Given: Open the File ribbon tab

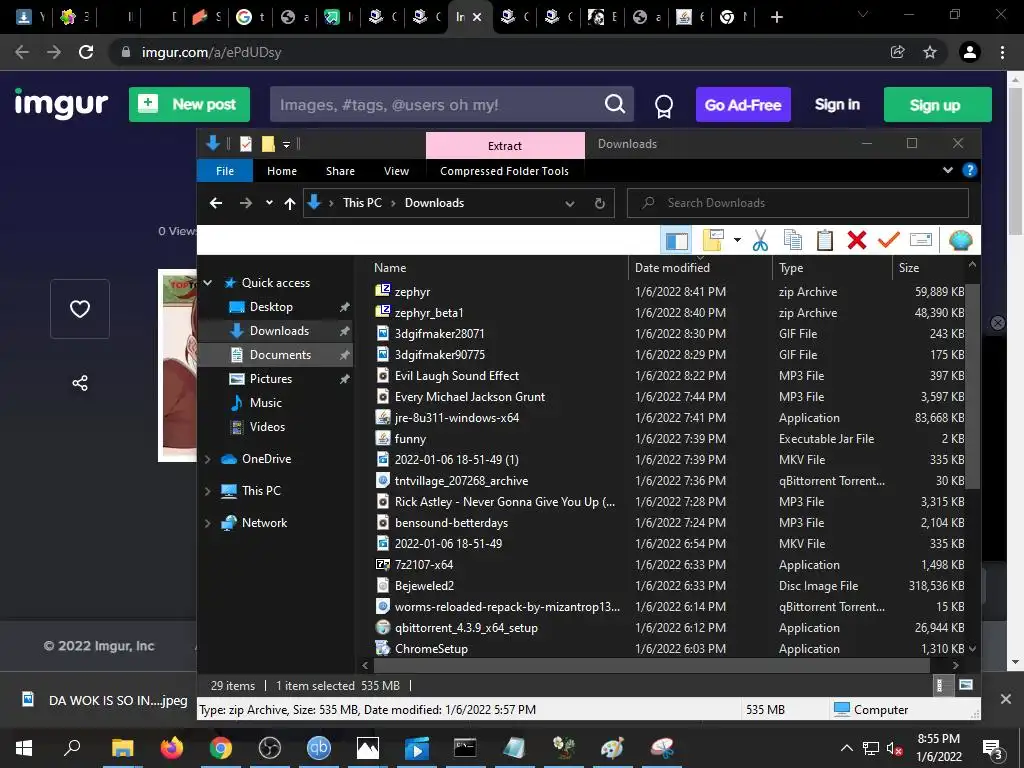Looking at the screenshot, I should (x=225, y=171).
